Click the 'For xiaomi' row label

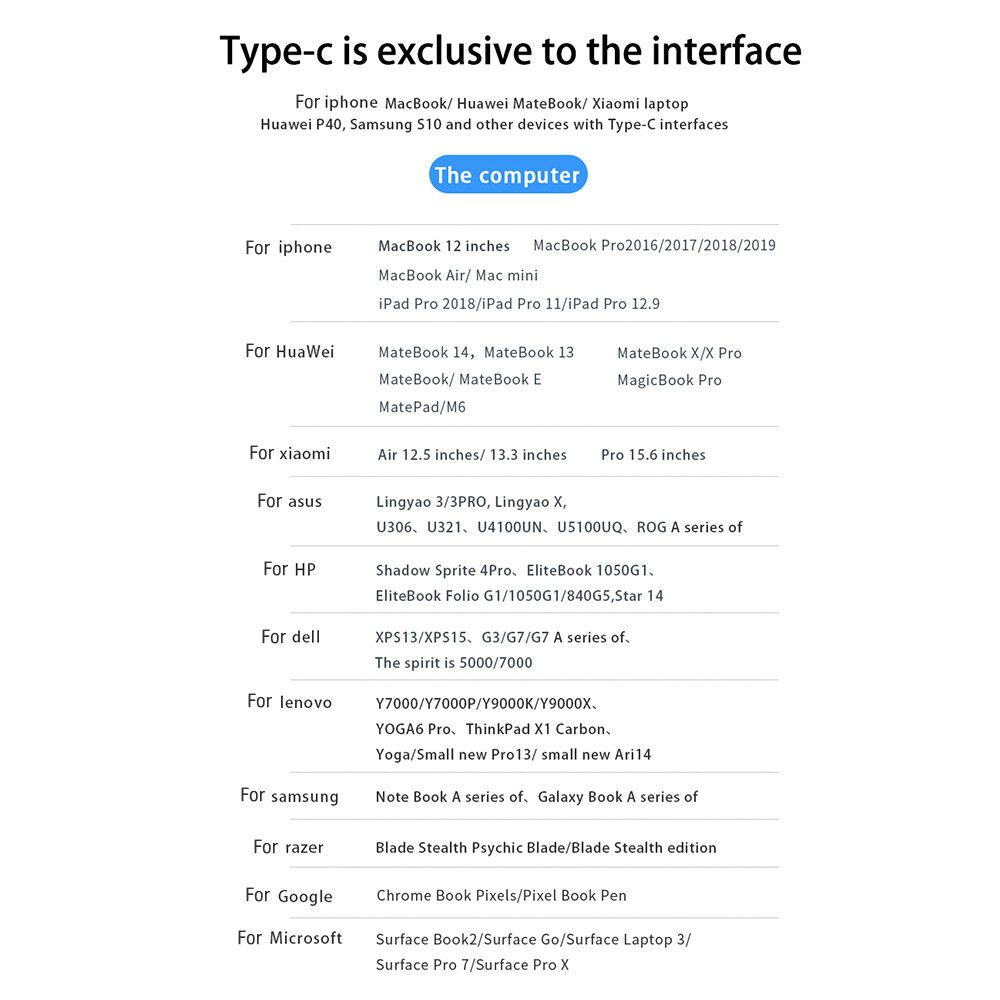[x=290, y=453]
